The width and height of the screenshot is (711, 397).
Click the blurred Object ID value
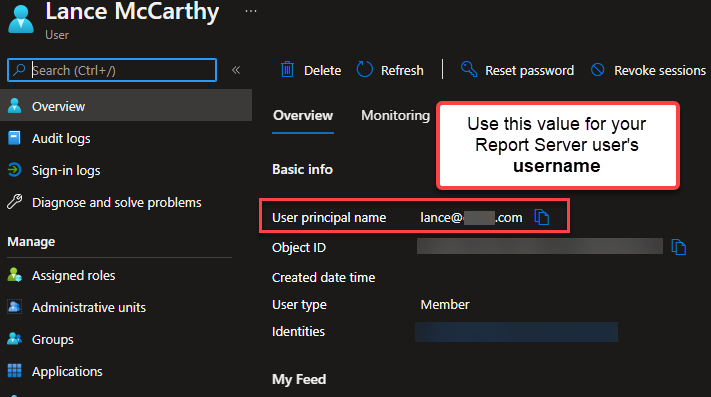tap(540, 246)
